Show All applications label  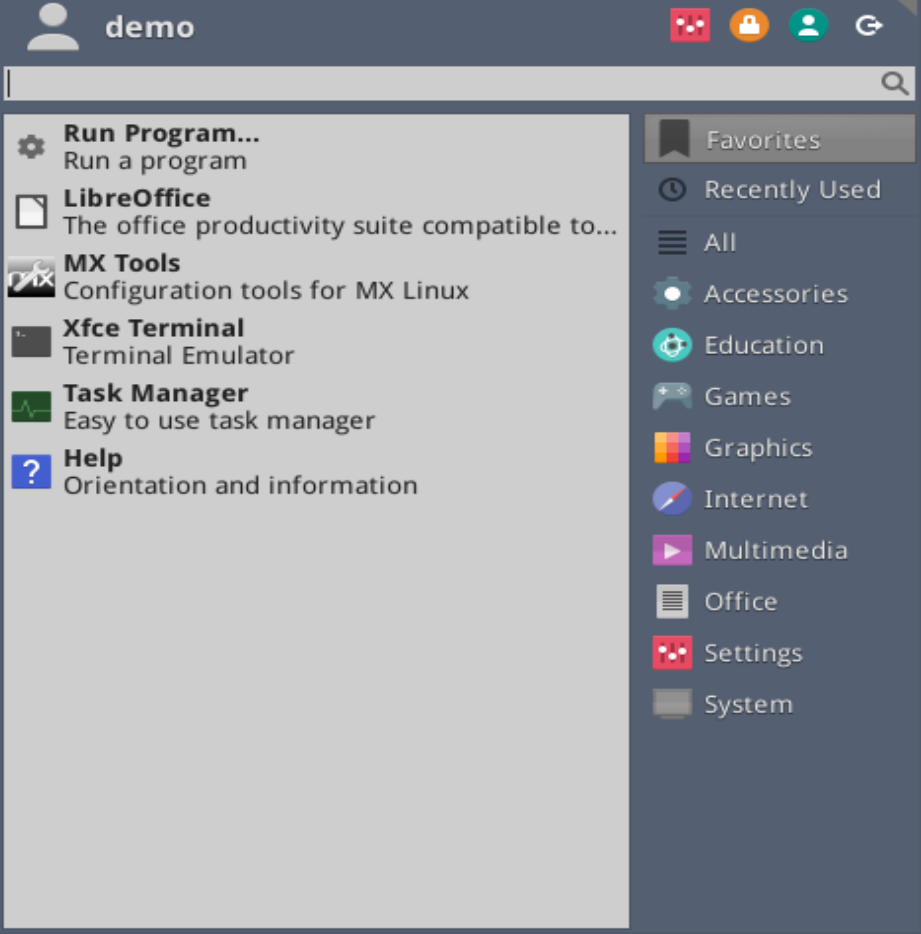pyautogui.click(x=720, y=242)
